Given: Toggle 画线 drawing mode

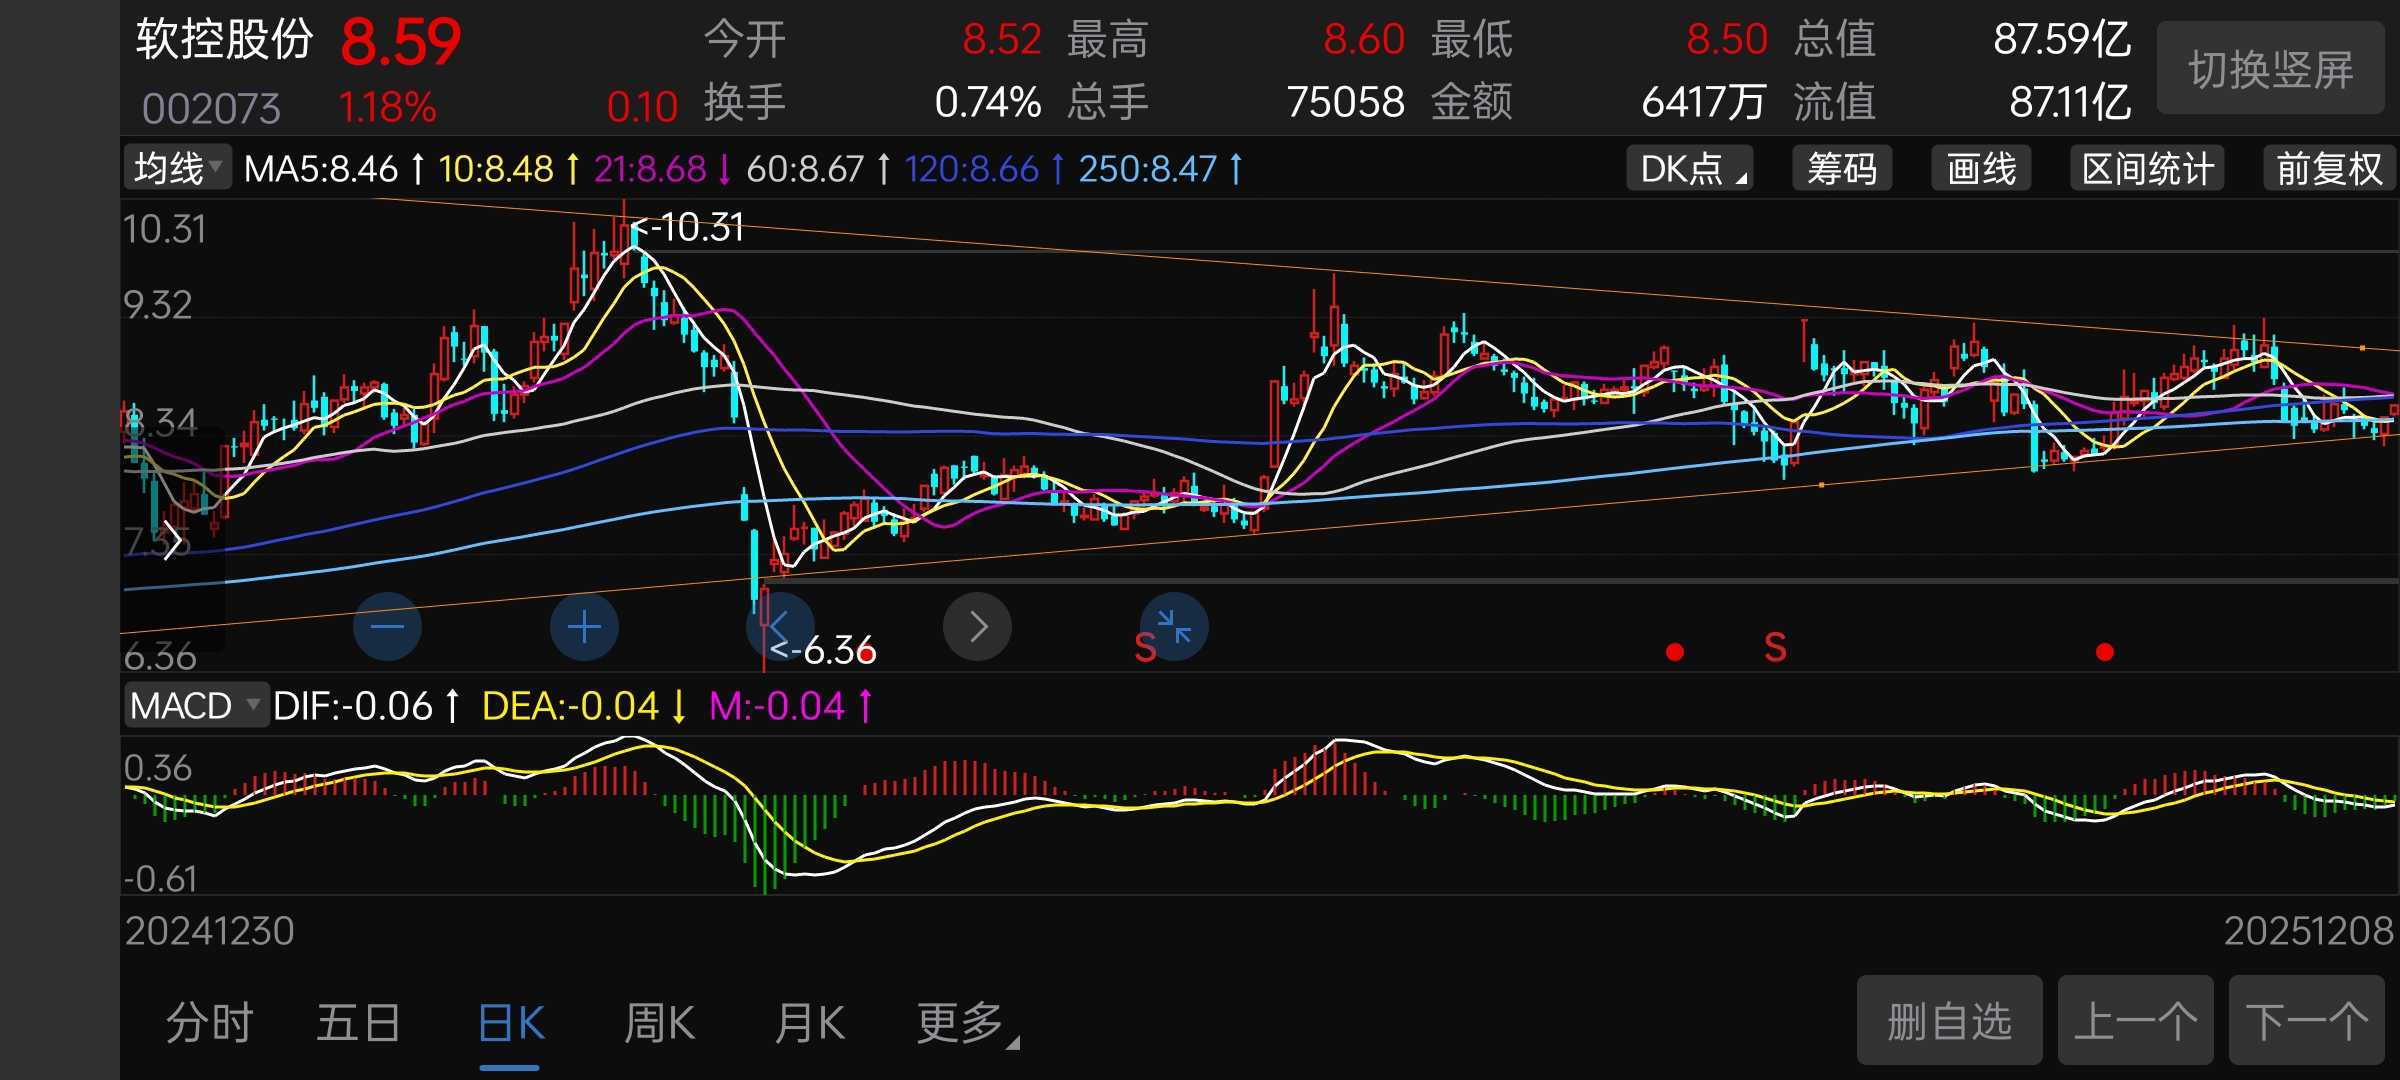Looking at the screenshot, I should tap(1980, 168).
